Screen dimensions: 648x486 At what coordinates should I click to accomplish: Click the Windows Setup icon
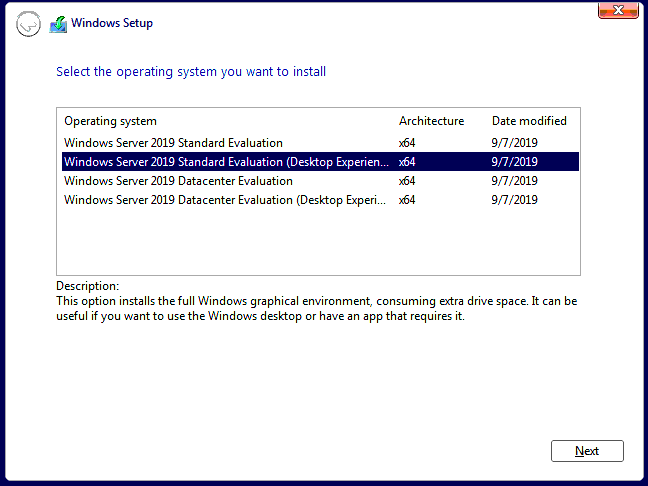coord(58,24)
